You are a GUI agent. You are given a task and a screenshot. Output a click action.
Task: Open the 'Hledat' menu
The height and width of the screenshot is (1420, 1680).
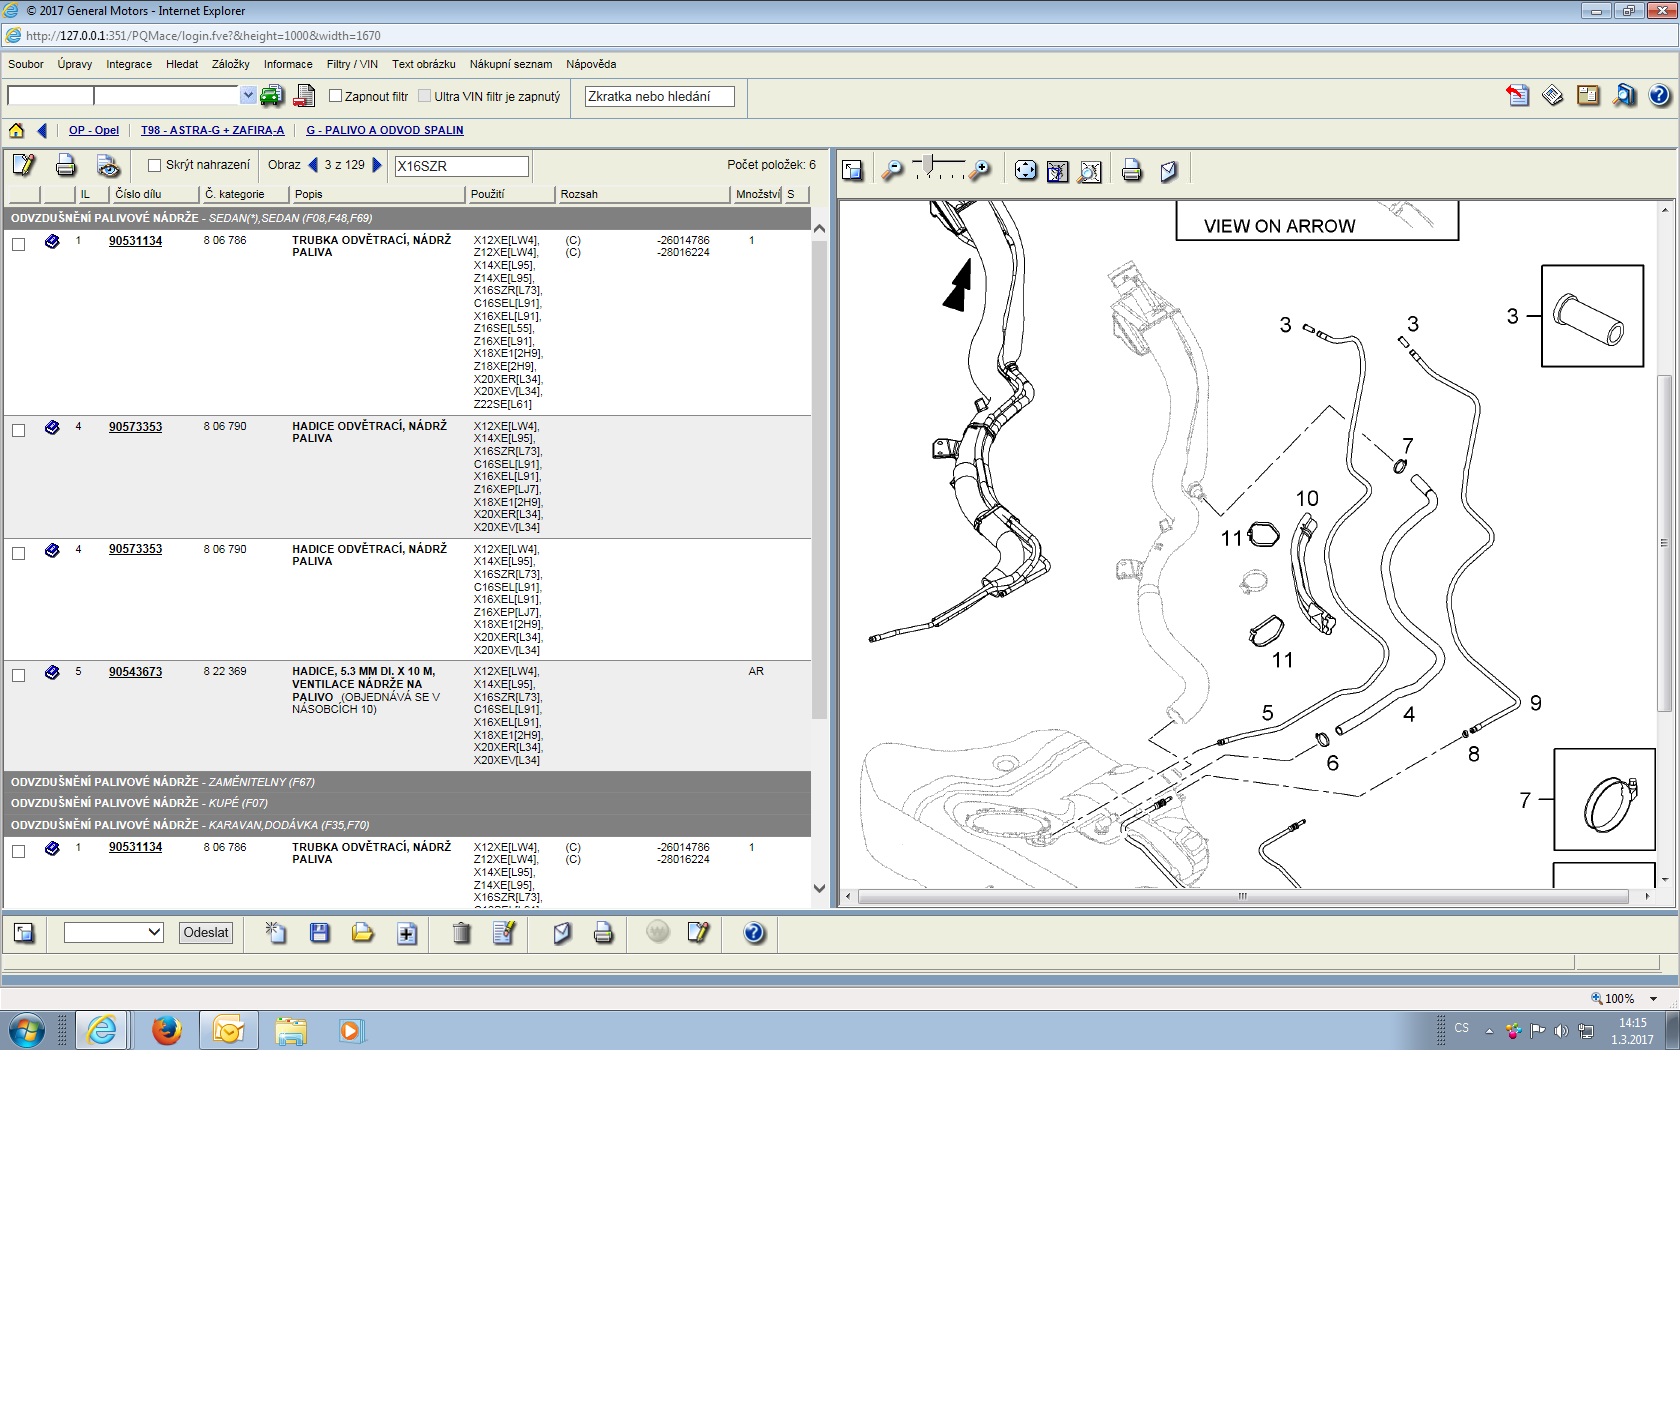point(182,64)
